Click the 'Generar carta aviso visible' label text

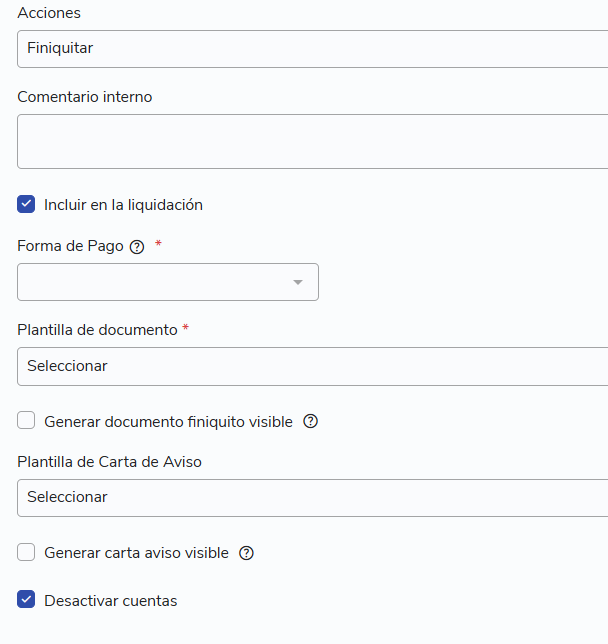[x=136, y=553]
